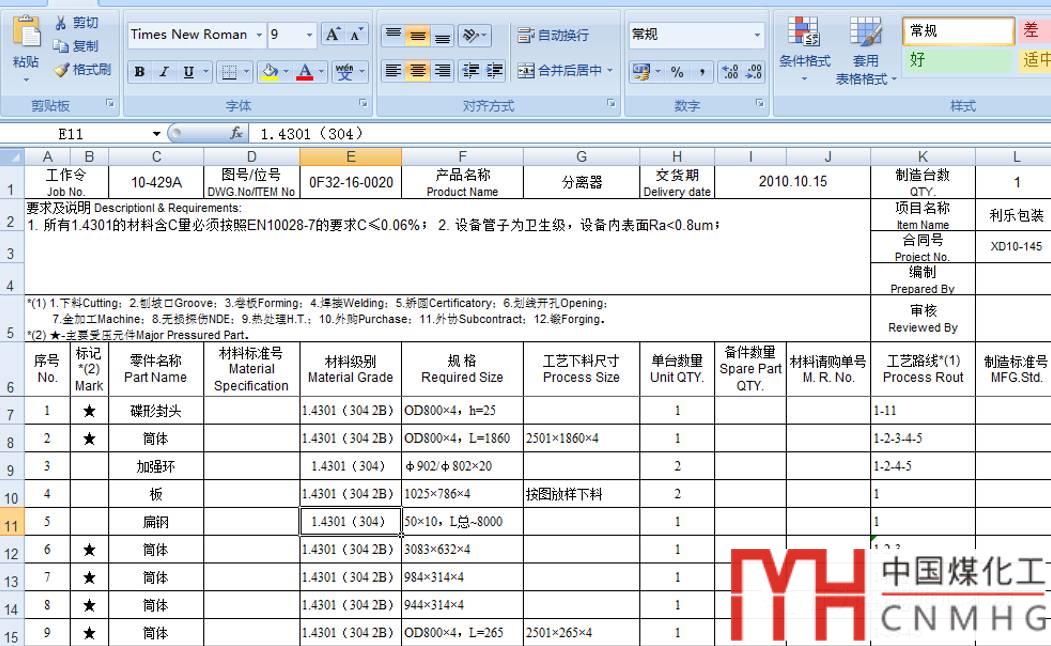
Task: Click the phonetic guide (wén) icon
Action: tap(345, 71)
